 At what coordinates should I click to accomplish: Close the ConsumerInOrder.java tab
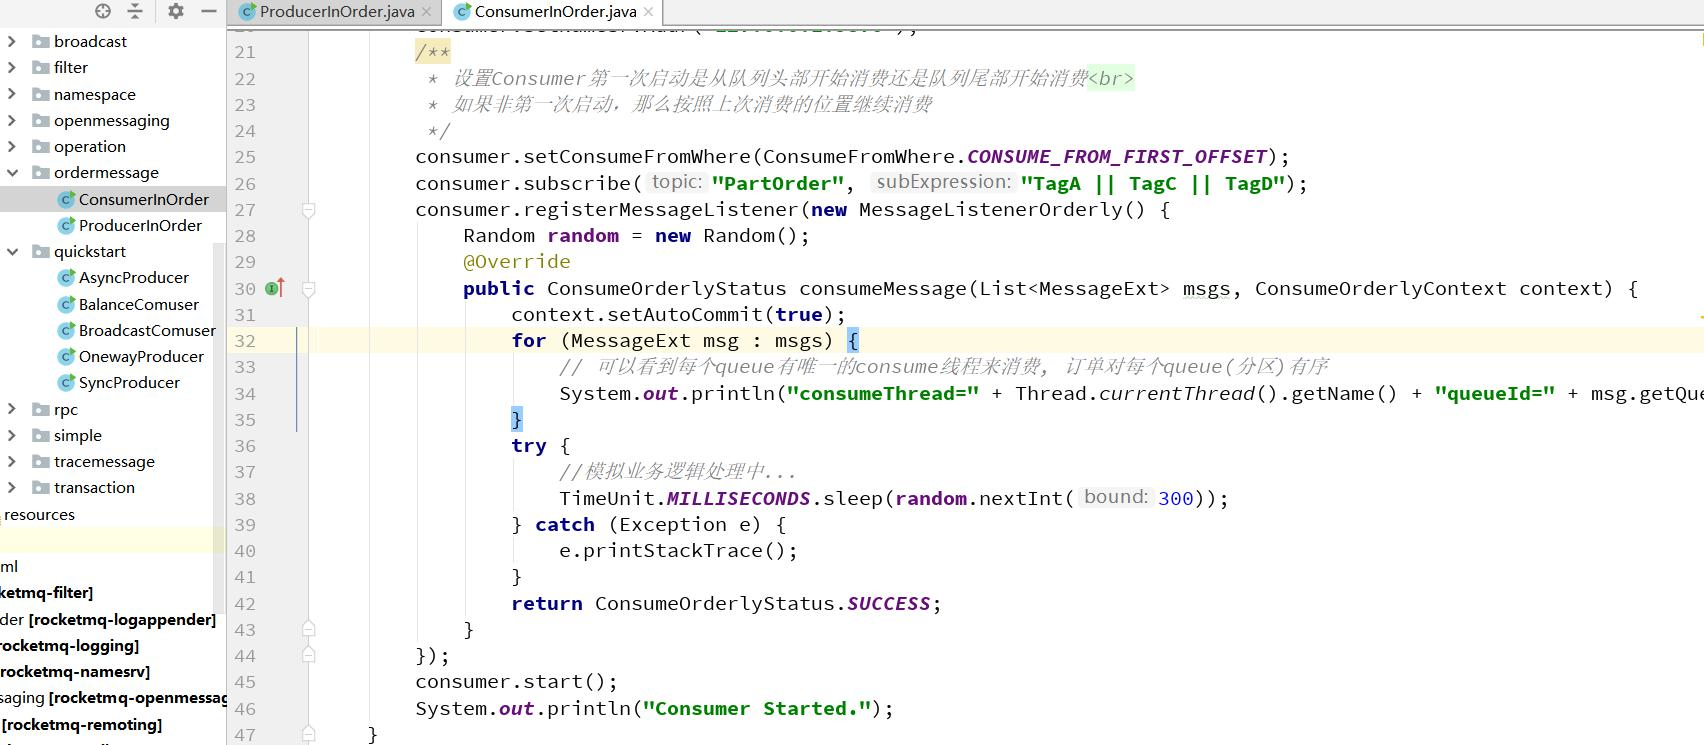pyautogui.click(x=649, y=12)
